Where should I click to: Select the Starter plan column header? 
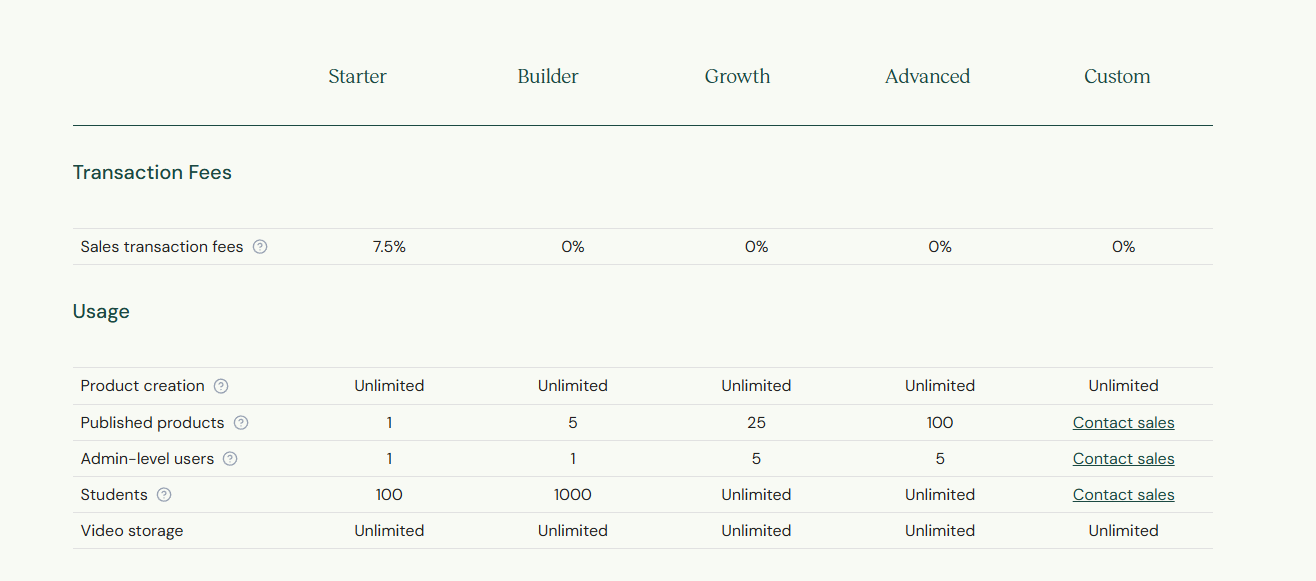(357, 77)
